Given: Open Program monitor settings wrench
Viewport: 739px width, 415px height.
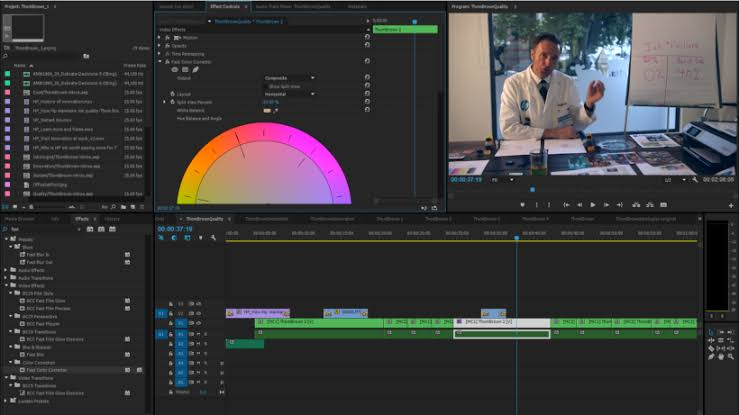Looking at the screenshot, I should pos(695,180).
